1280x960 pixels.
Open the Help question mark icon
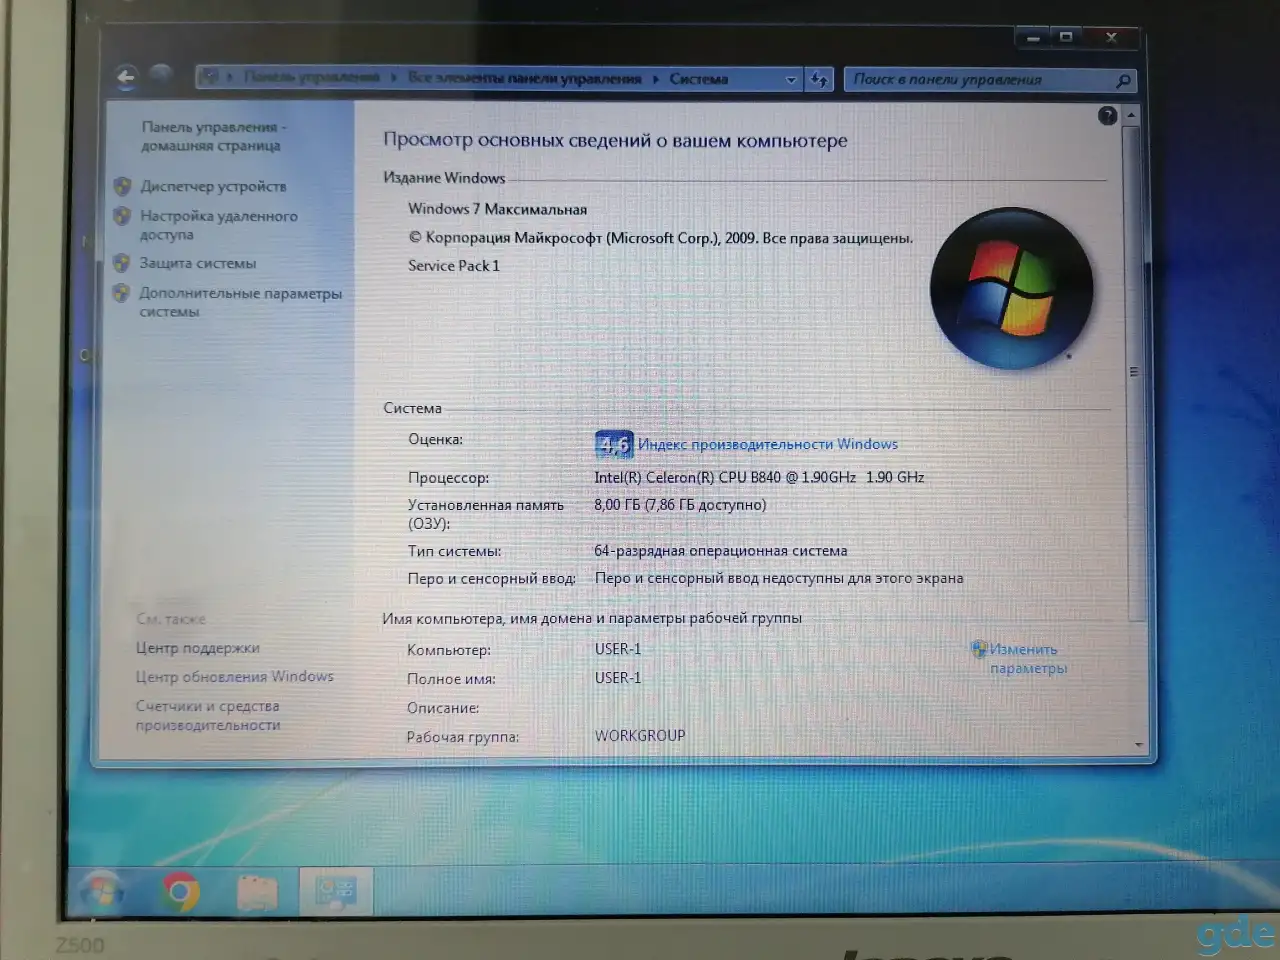coord(1107,116)
